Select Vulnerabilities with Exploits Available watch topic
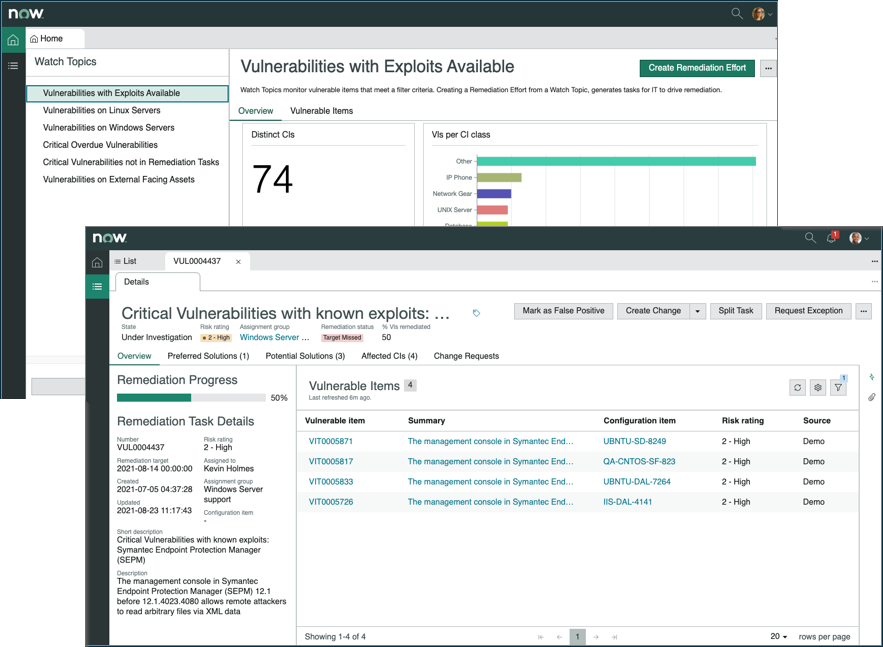Viewport: 883px width, 647px height. click(127, 93)
